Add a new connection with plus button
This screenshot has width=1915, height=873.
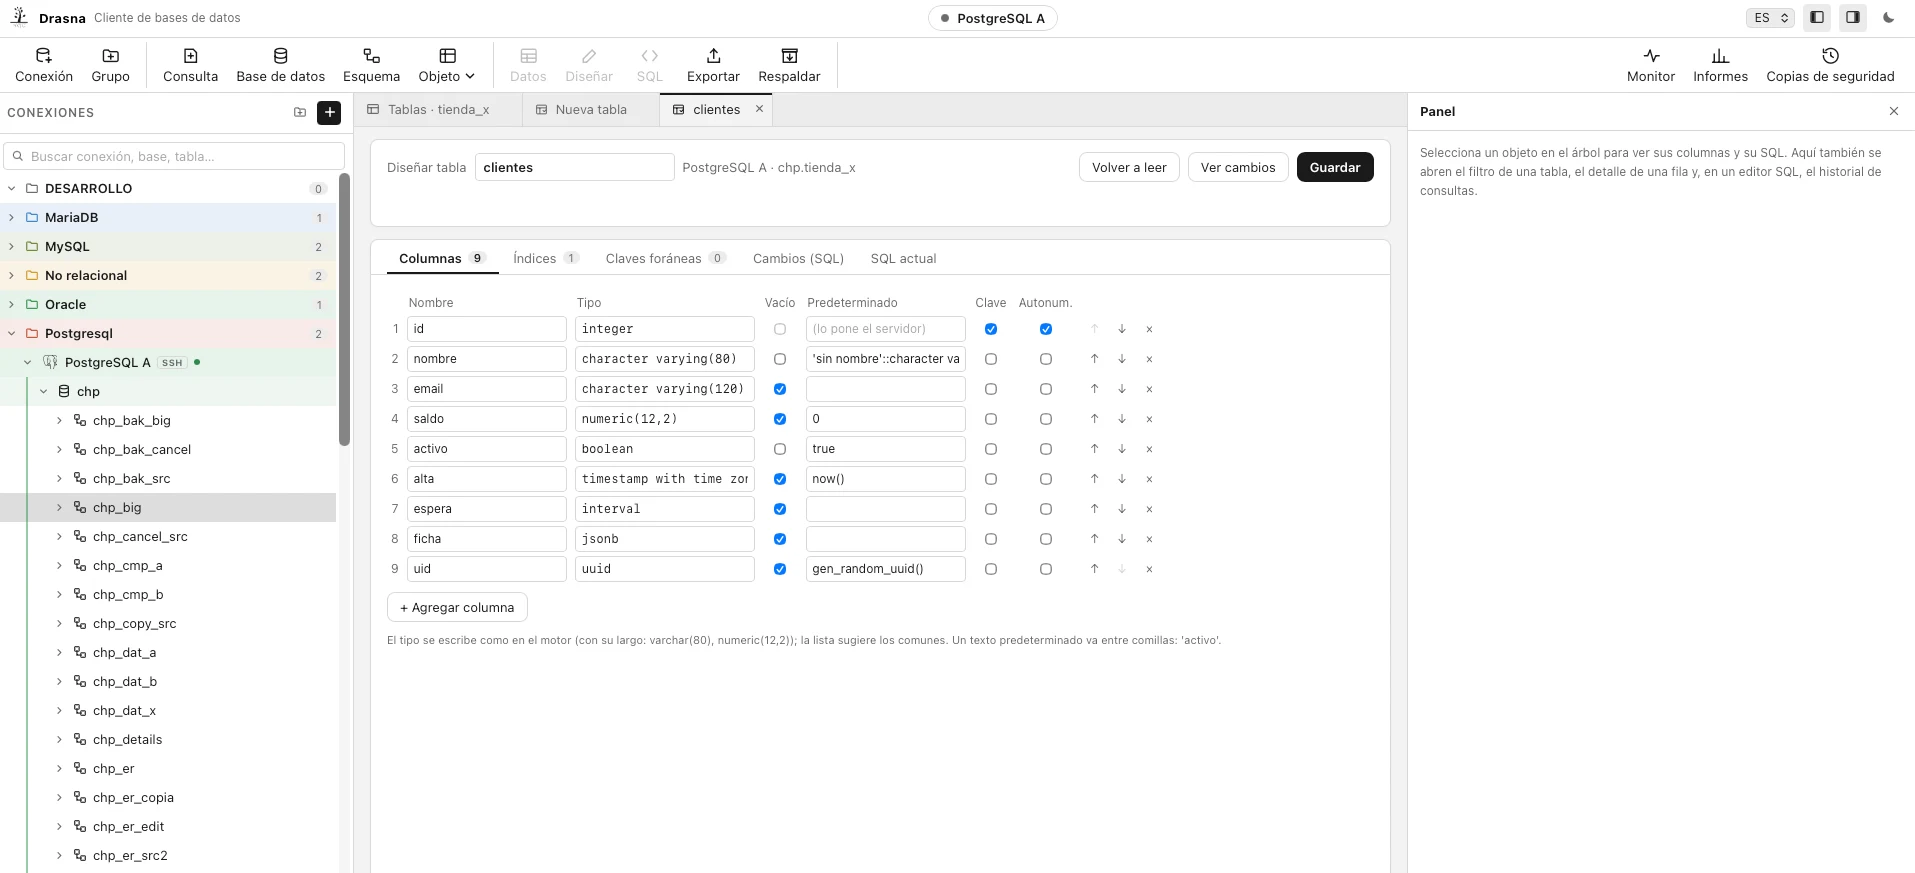329,113
